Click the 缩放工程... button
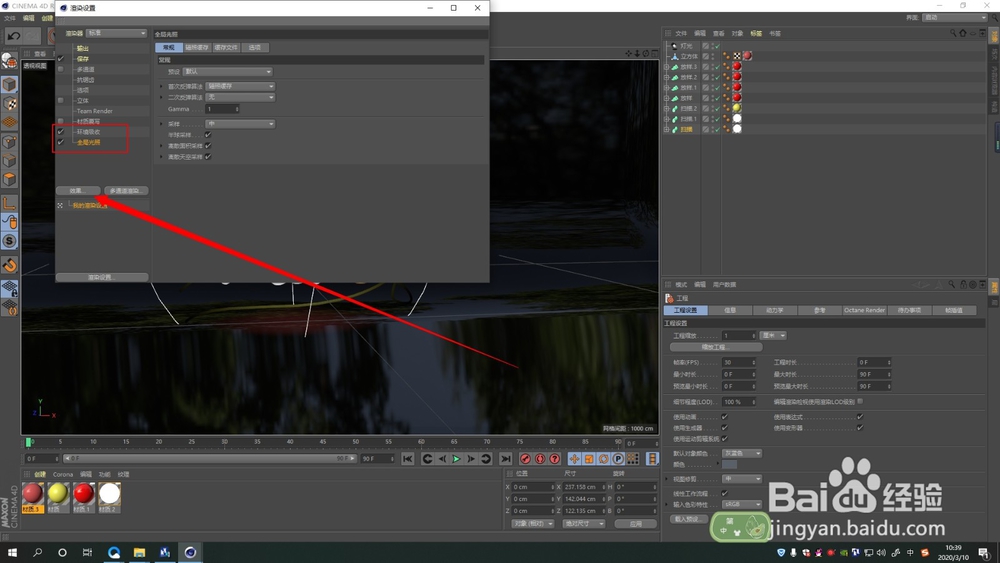 point(716,347)
